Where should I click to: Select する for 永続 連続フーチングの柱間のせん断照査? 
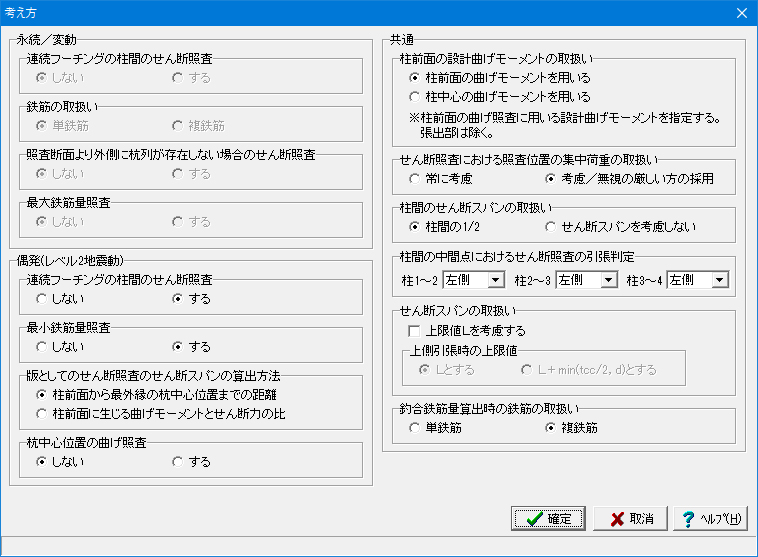[191, 78]
